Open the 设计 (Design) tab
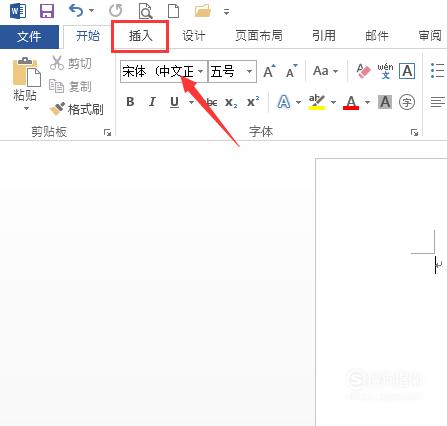Image resolution: width=447 pixels, height=426 pixels. pyautogui.click(x=194, y=36)
